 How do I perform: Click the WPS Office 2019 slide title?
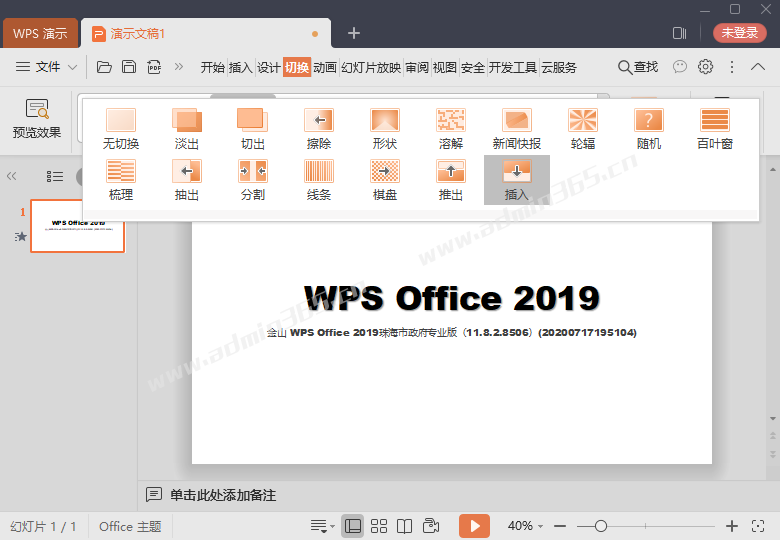[451, 298]
